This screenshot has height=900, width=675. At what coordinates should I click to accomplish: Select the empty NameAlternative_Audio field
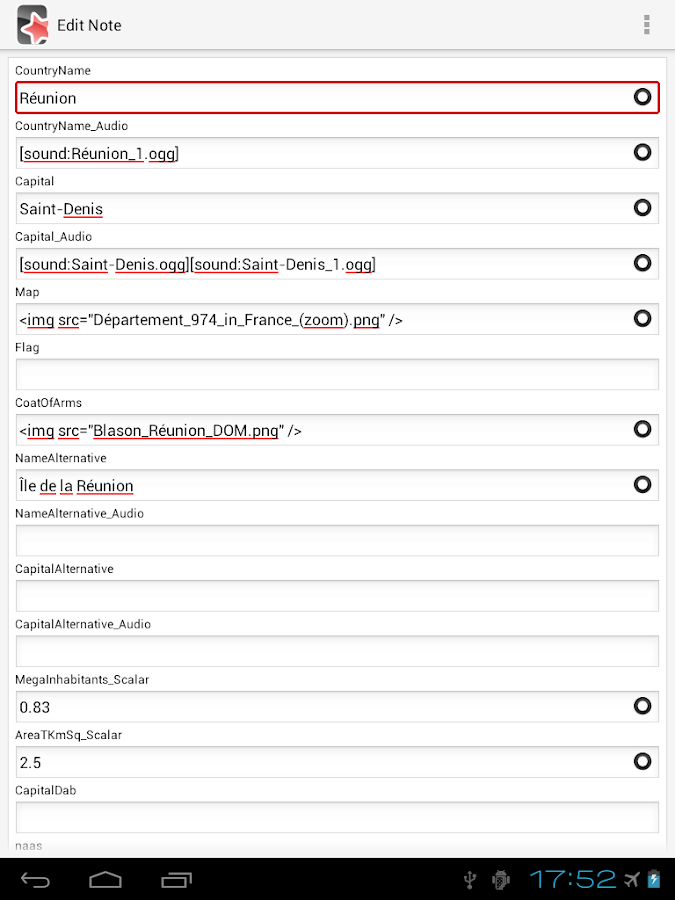[337, 540]
